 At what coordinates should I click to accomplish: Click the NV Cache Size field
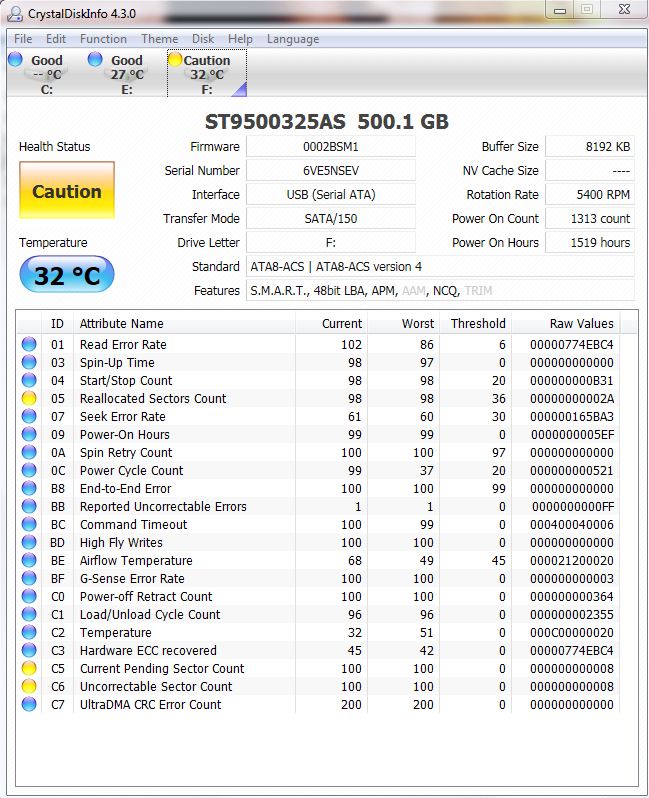point(590,170)
